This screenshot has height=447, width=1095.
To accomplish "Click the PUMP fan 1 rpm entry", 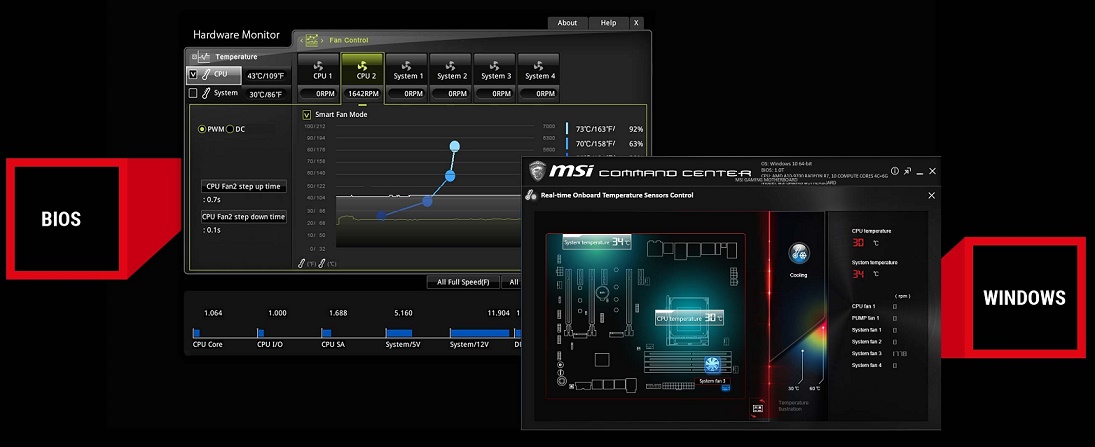I will point(874,318).
